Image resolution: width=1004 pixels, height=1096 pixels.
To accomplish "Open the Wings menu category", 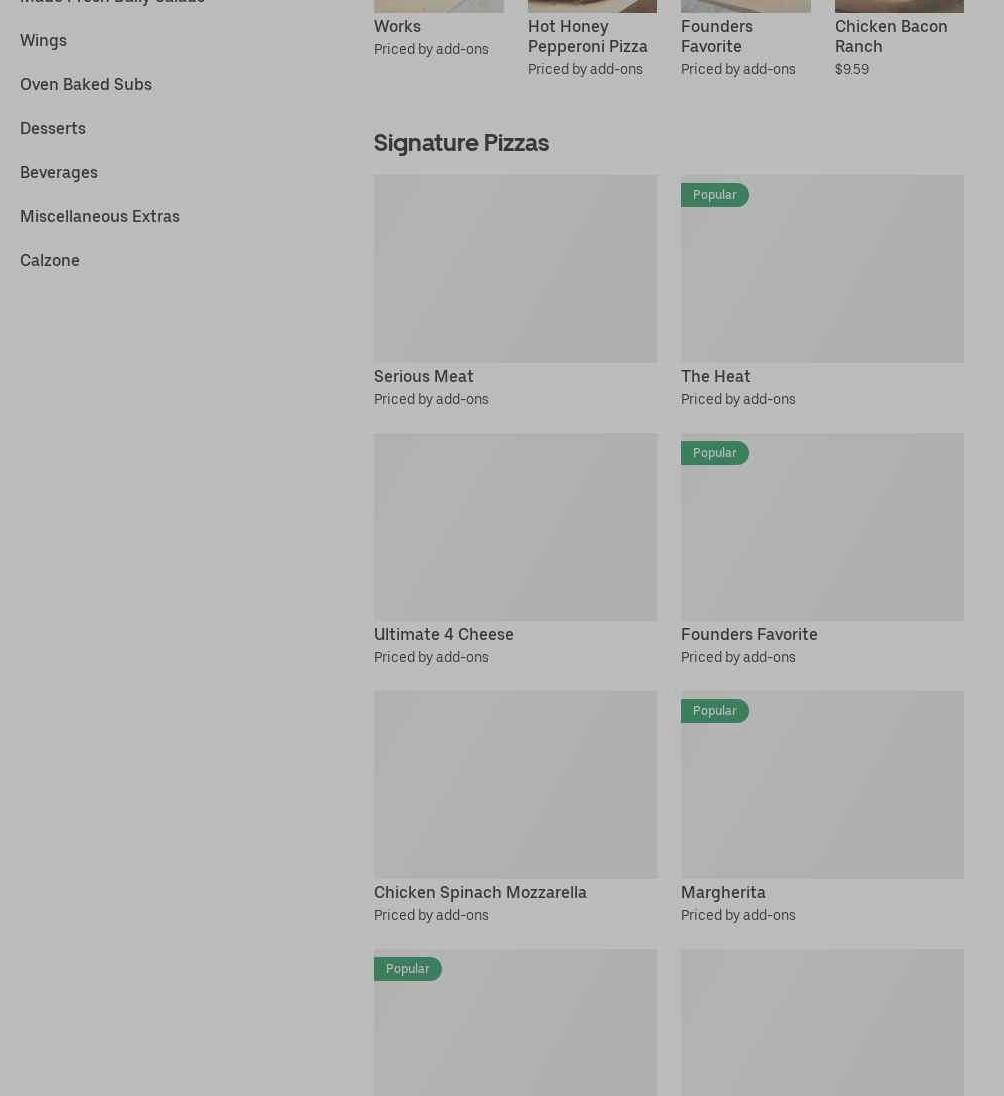I will pyautogui.click(x=43, y=40).
